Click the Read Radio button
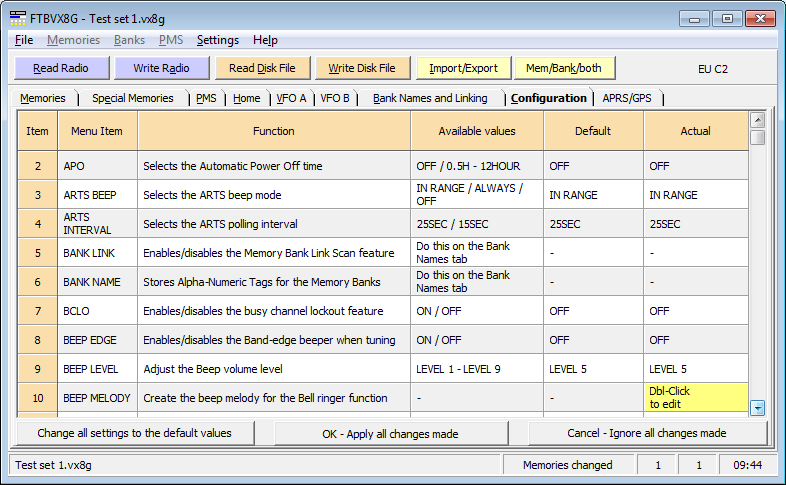The height and width of the screenshot is (485, 786). click(62, 68)
